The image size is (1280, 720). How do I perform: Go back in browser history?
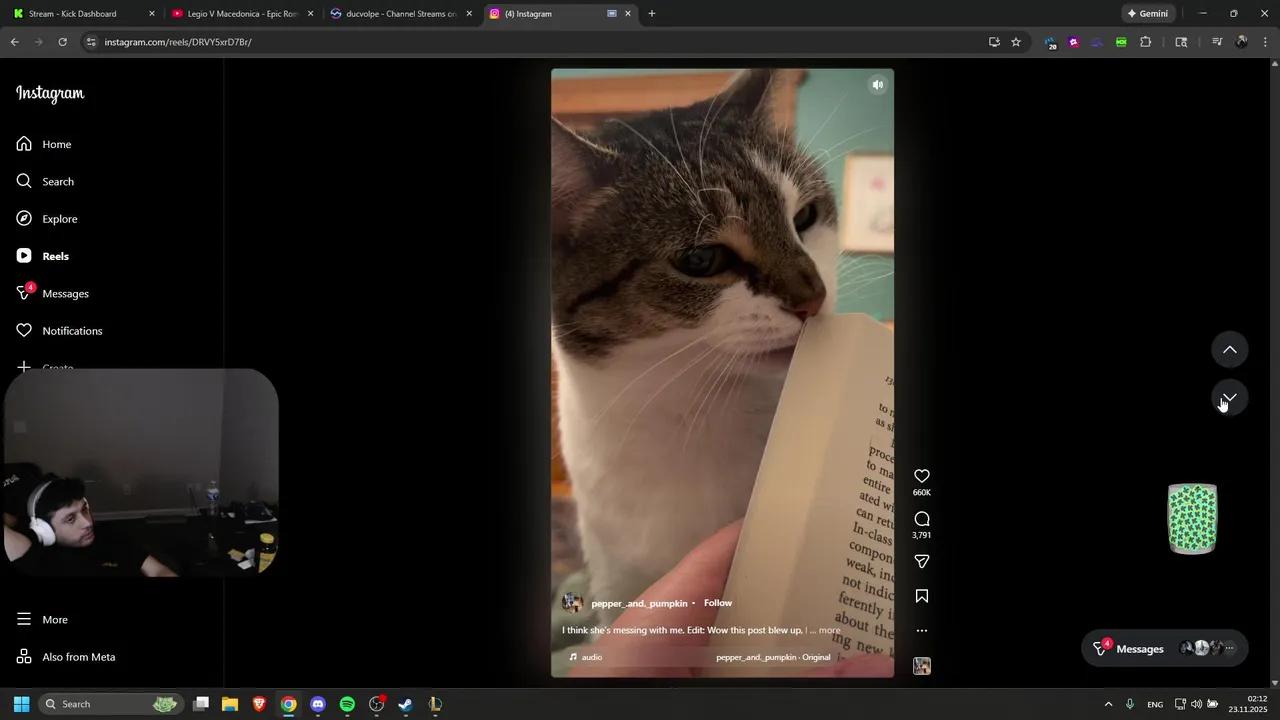click(14, 42)
